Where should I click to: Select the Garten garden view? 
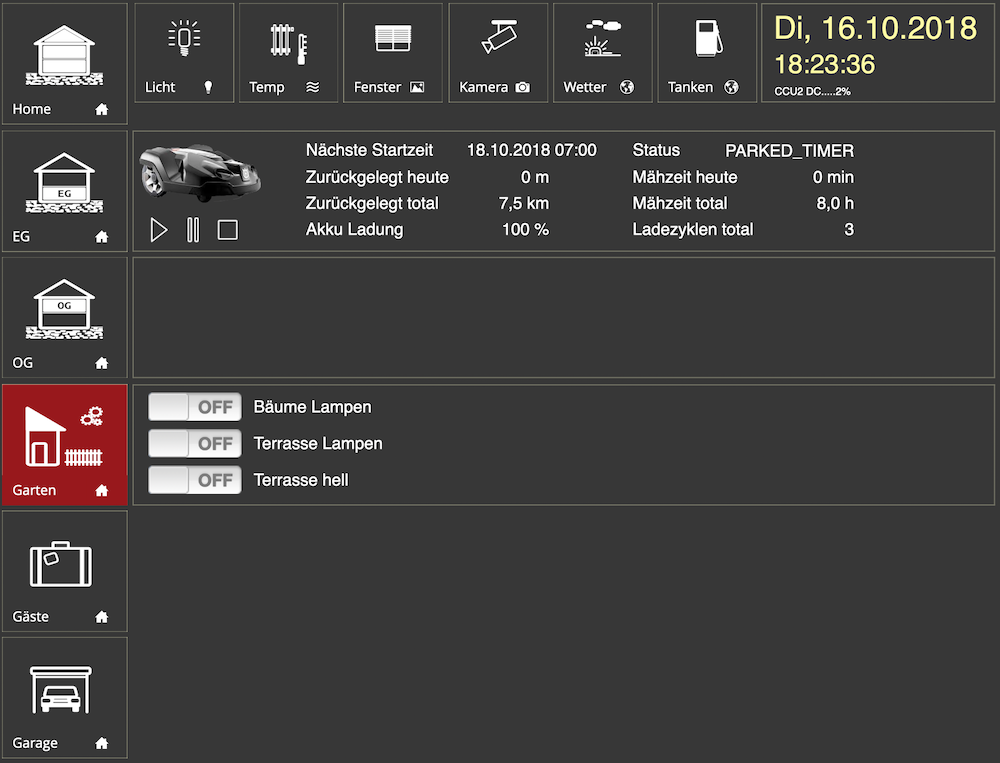pyautogui.click(x=65, y=444)
